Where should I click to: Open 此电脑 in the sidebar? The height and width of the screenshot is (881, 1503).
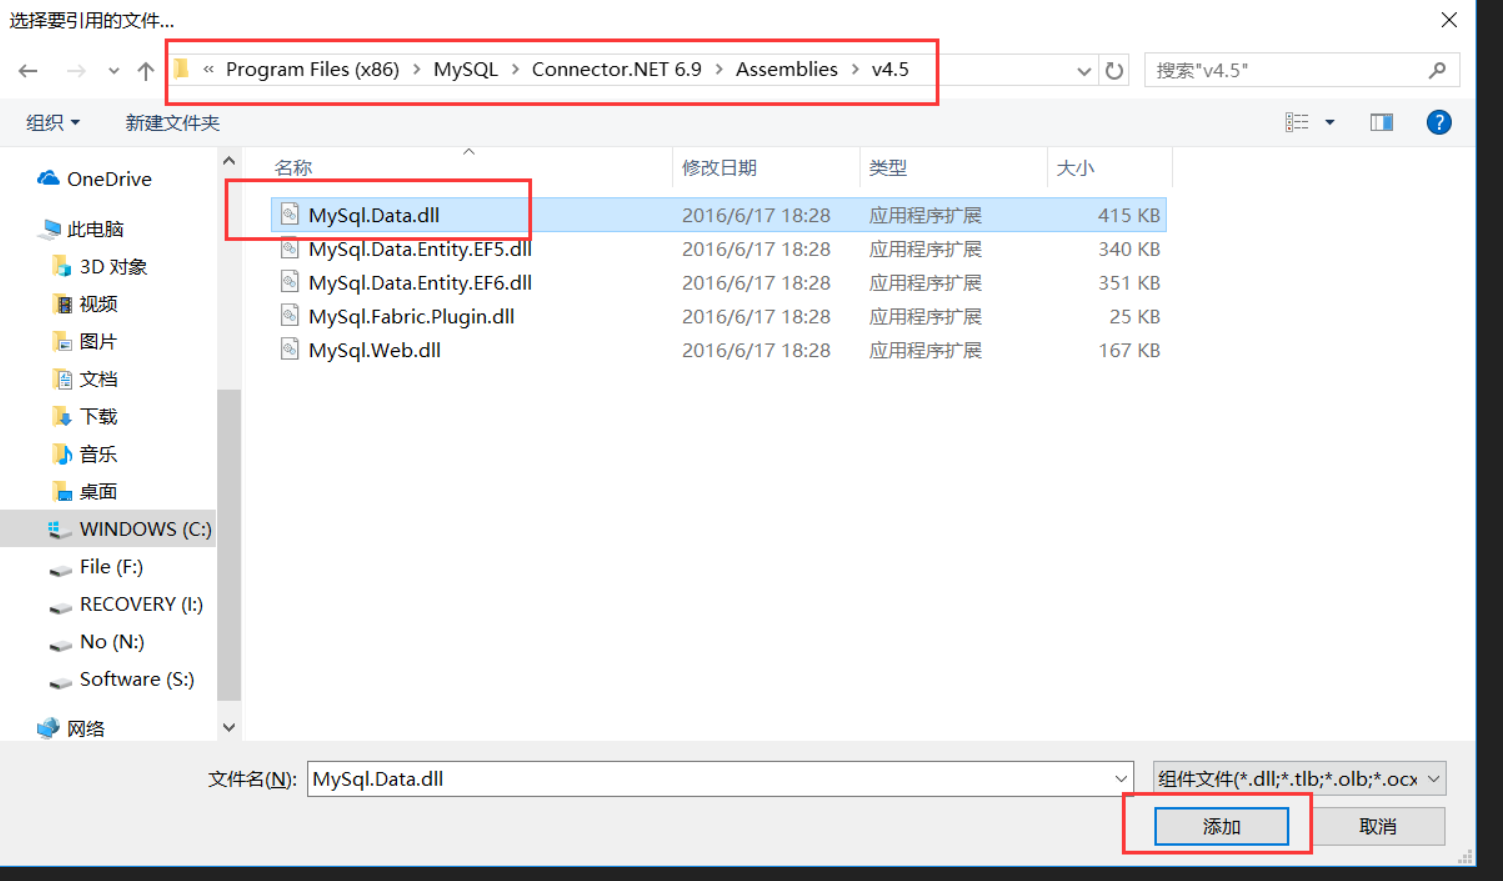(95, 229)
